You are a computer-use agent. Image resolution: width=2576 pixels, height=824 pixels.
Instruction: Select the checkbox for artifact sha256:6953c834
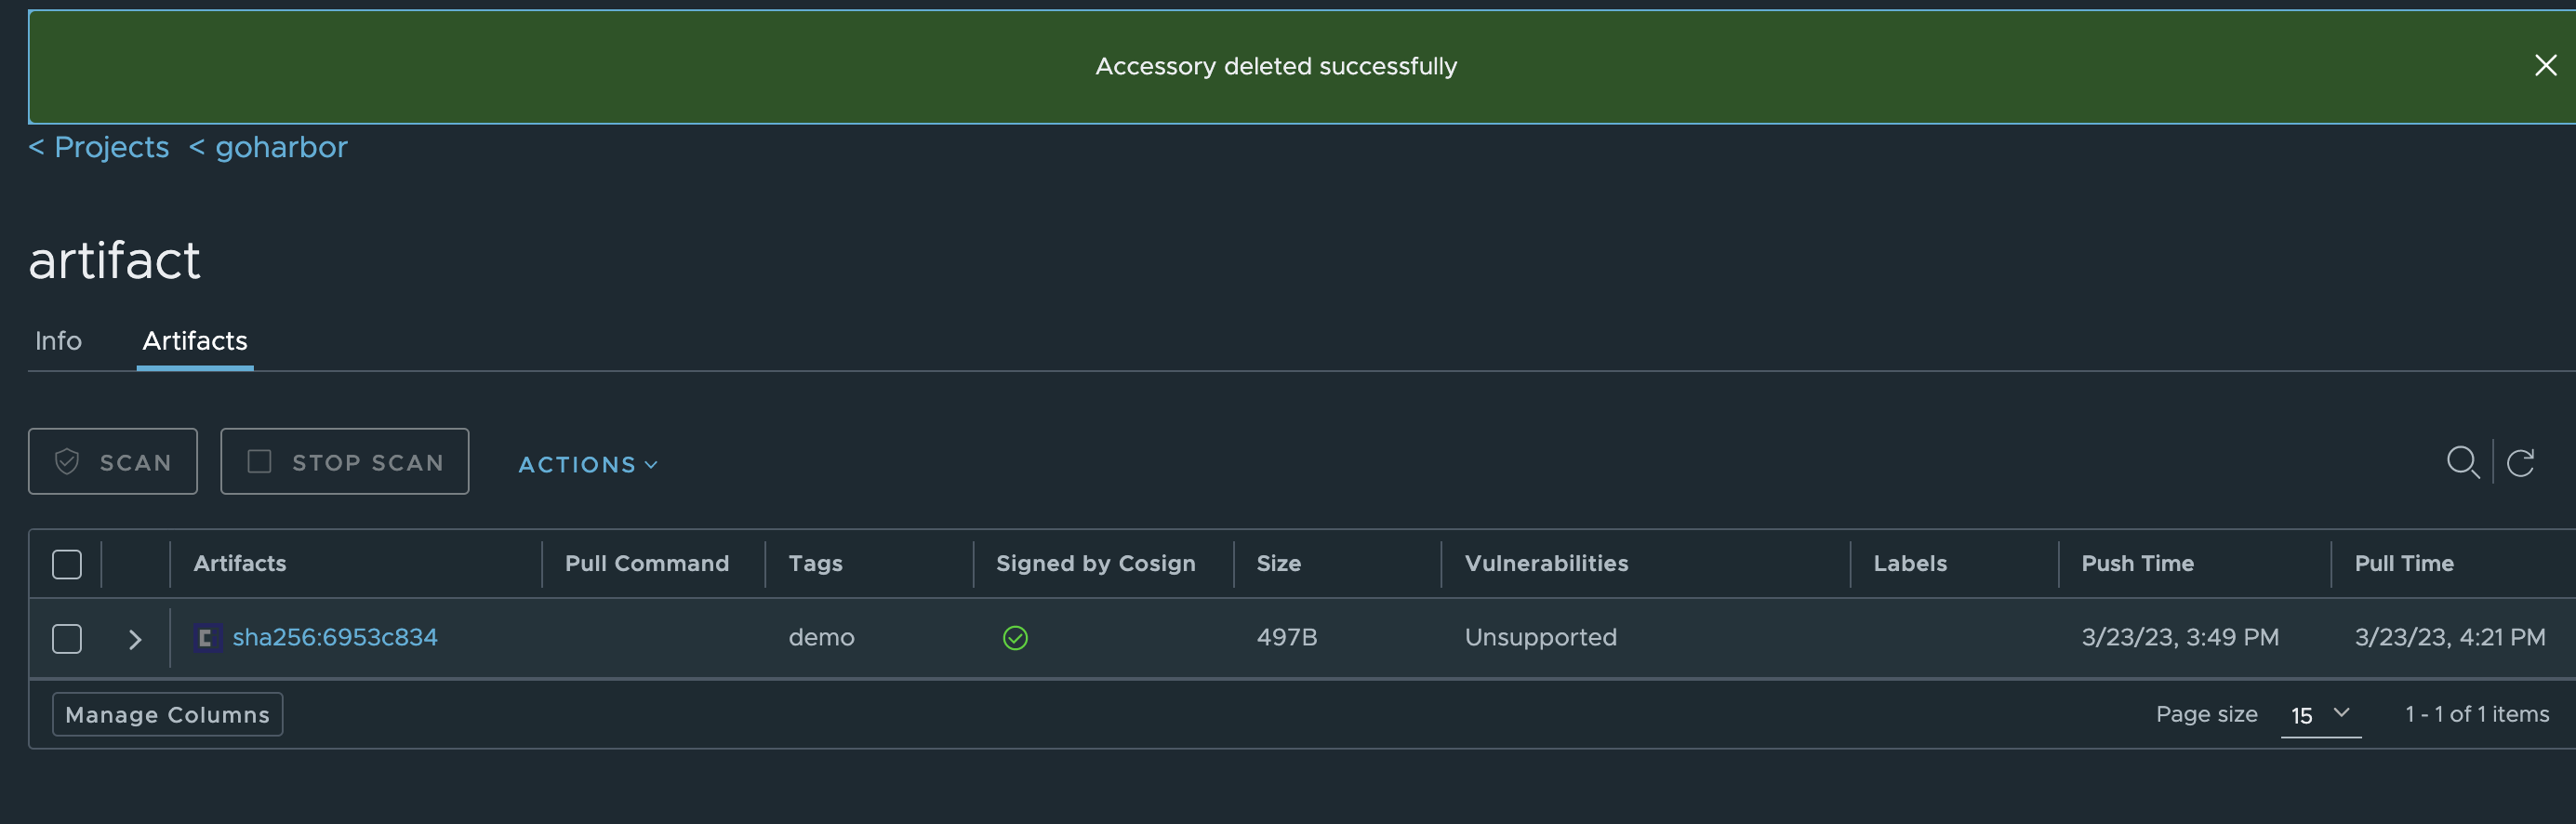point(66,637)
